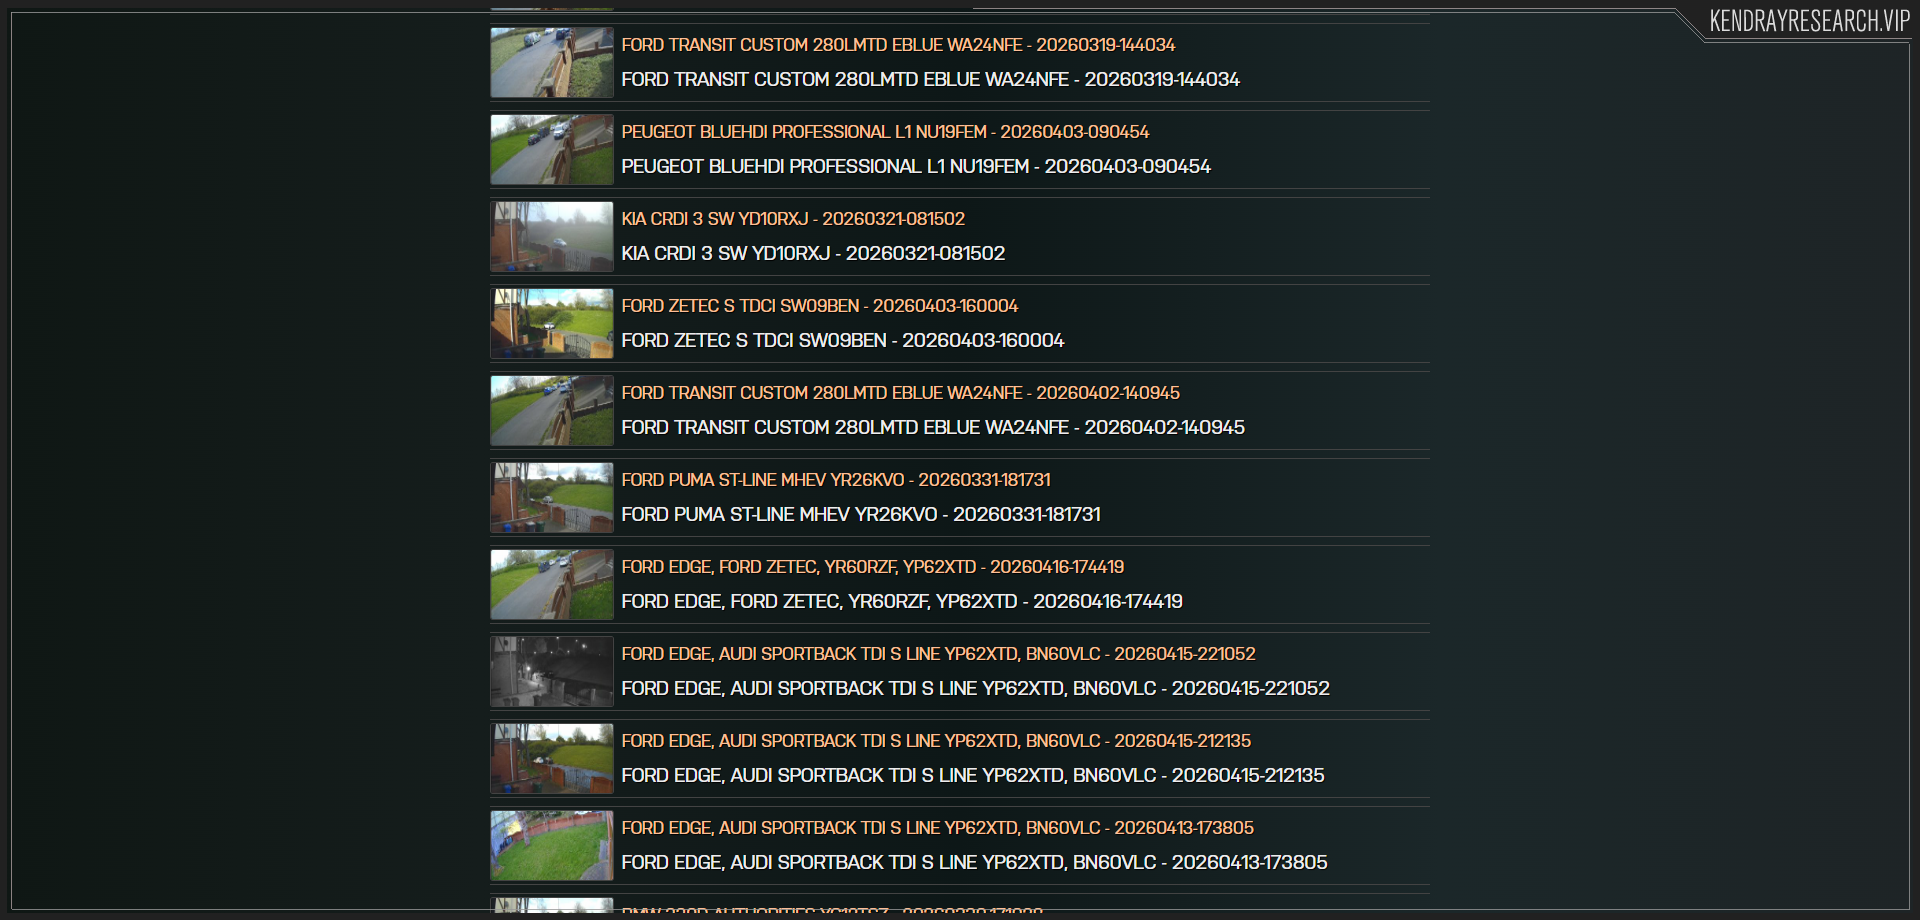Follow orange title link Ford Transit Custom 20260402-140945
This screenshot has width=1920, height=920.
tap(900, 393)
